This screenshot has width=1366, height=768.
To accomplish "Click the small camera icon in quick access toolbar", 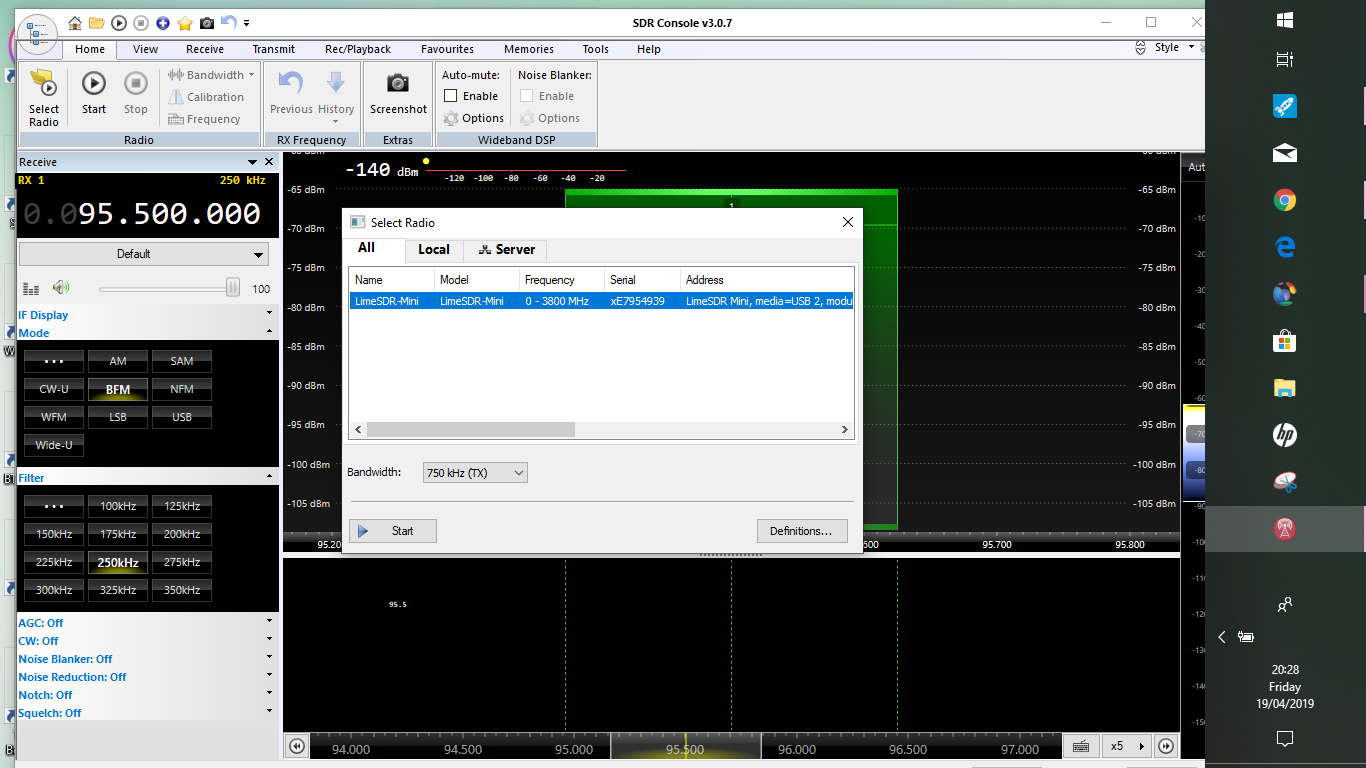I will pos(207,23).
